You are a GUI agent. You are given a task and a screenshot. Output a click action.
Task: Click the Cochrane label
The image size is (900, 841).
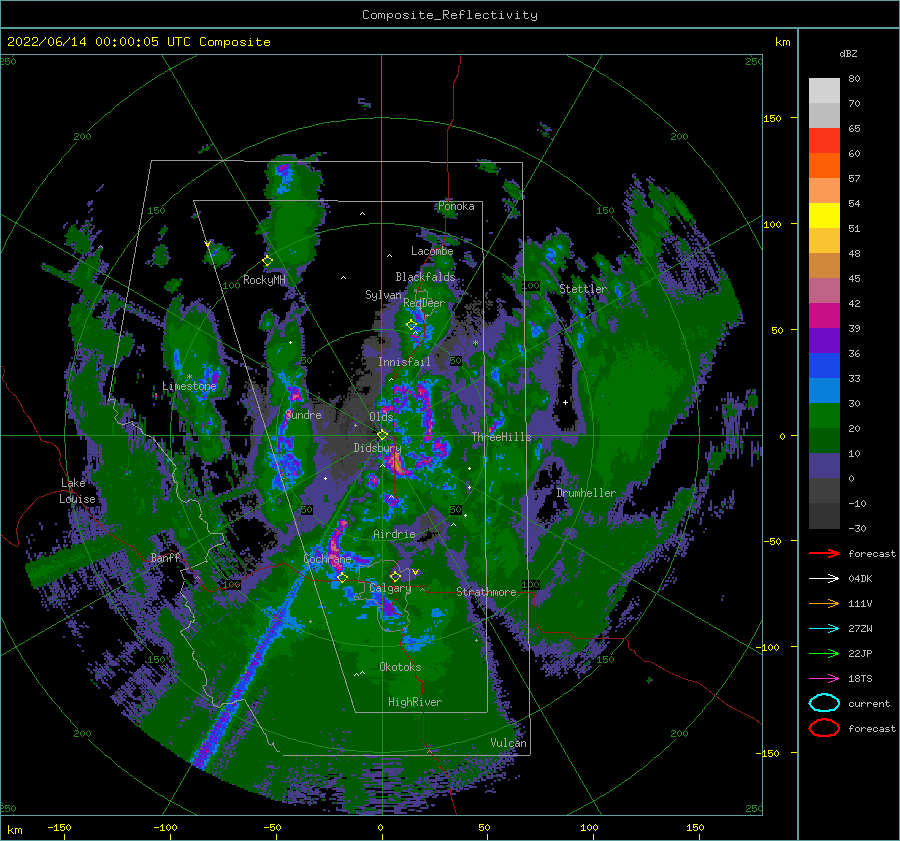[x=327, y=559]
